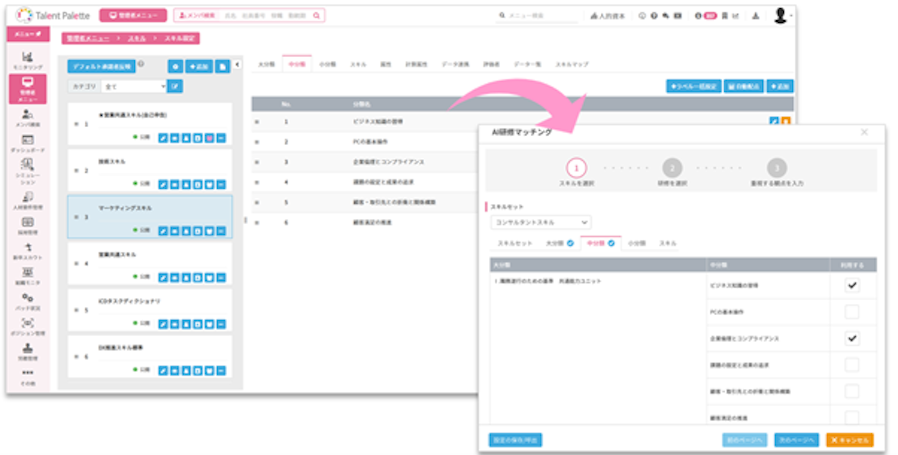
Task: Click the スキル breadcrumb link
Action: click(x=136, y=38)
